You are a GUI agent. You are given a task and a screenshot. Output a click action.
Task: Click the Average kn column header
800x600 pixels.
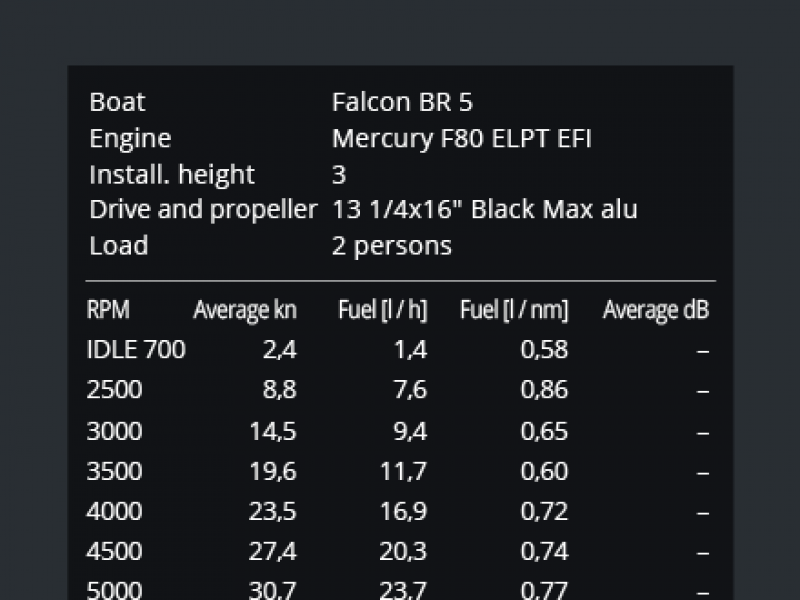coord(245,310)
